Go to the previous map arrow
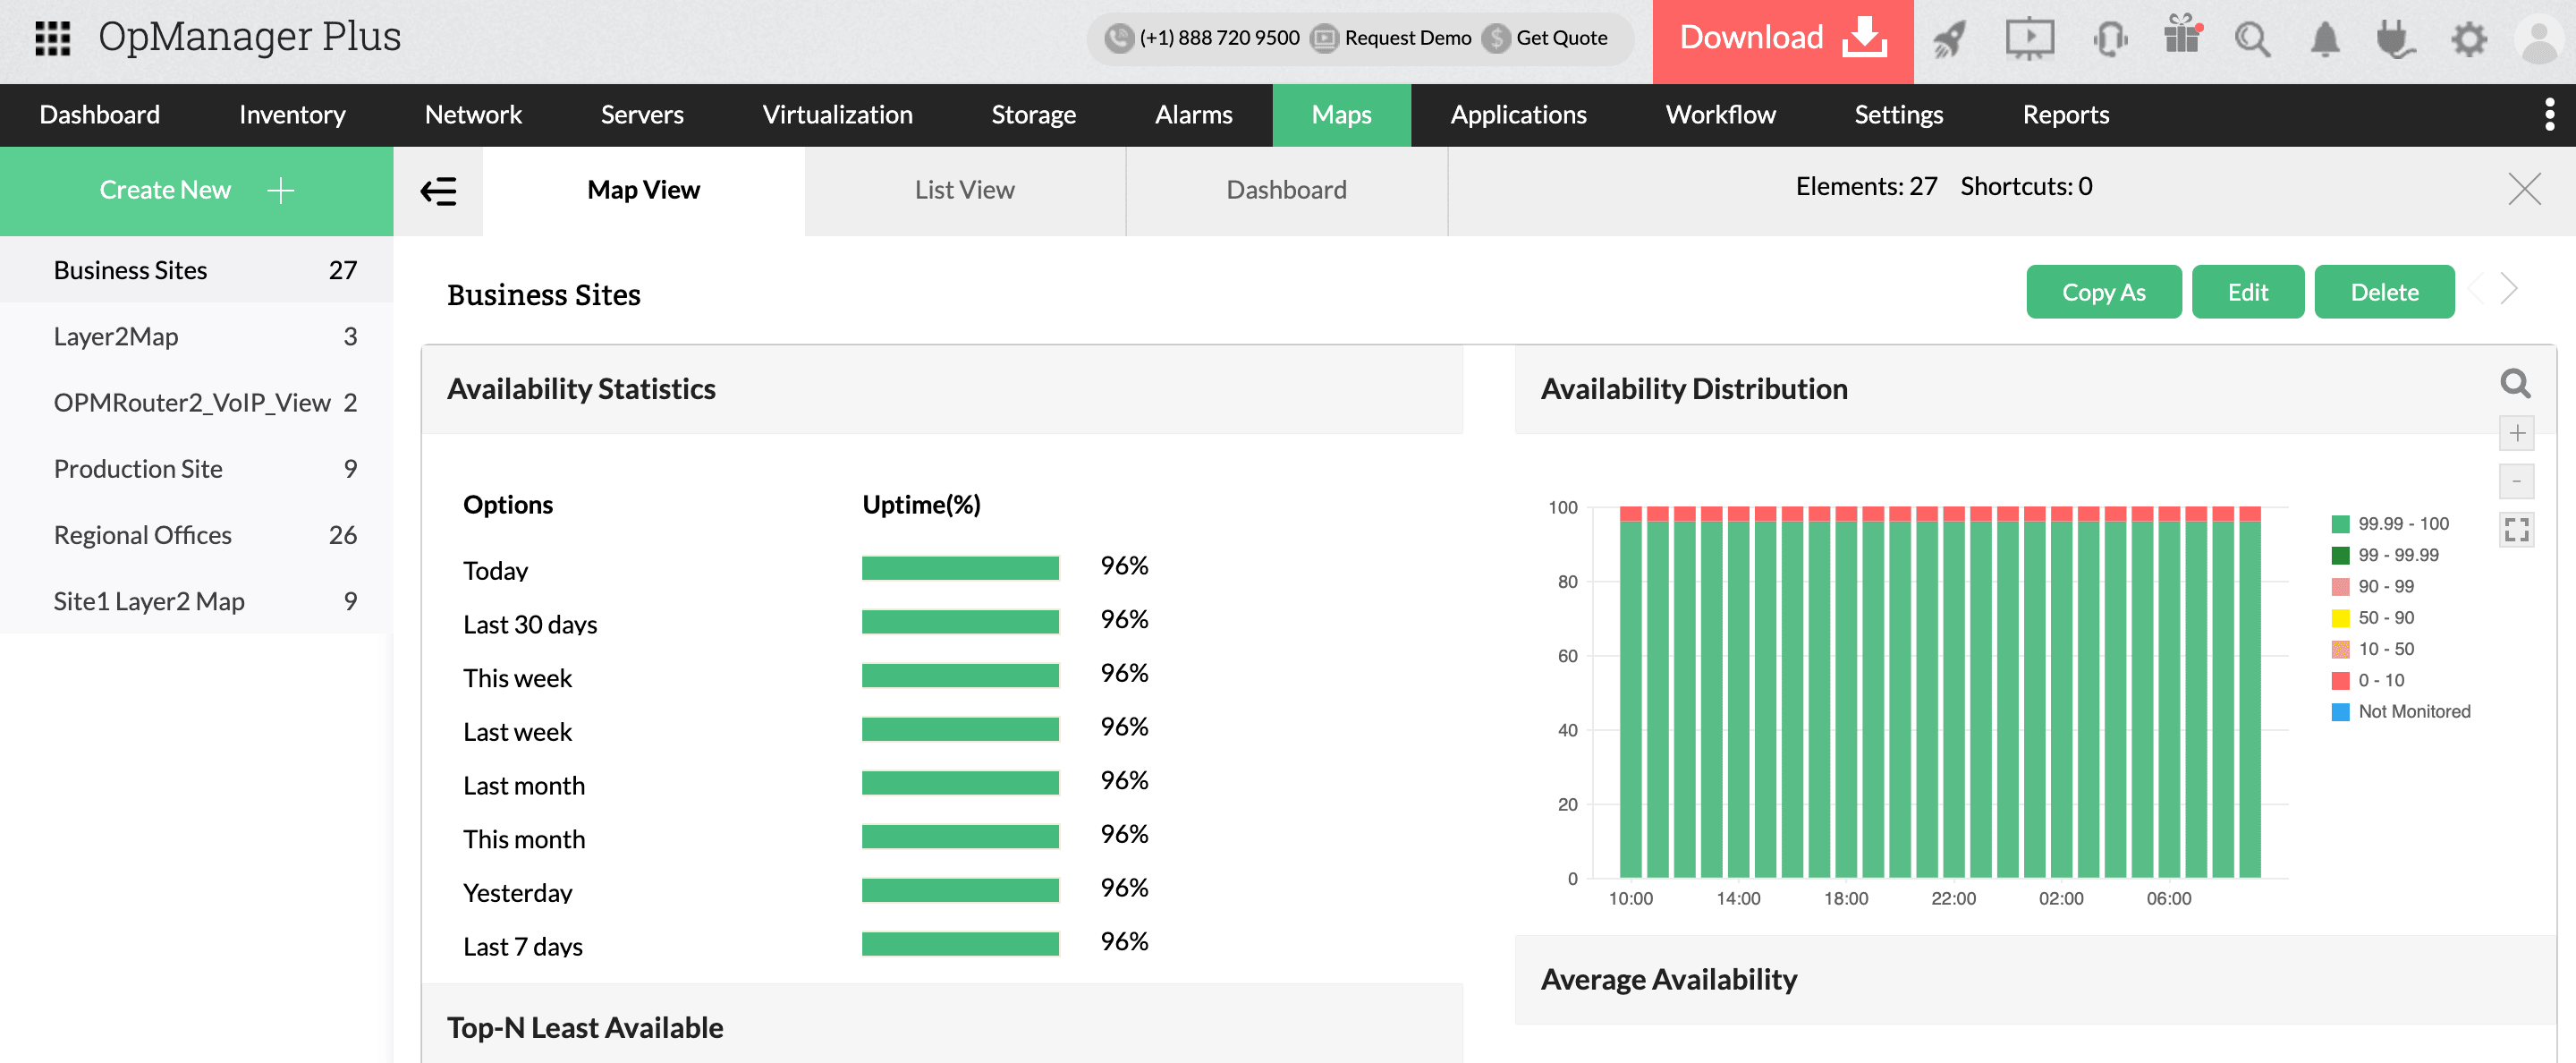The height and width of the screenshot is (1063, 2576). coord(2477,289)
